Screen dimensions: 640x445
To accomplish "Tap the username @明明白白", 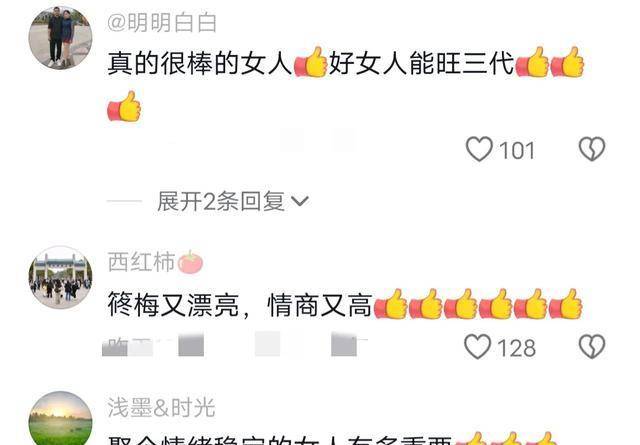I will (162, 22).
